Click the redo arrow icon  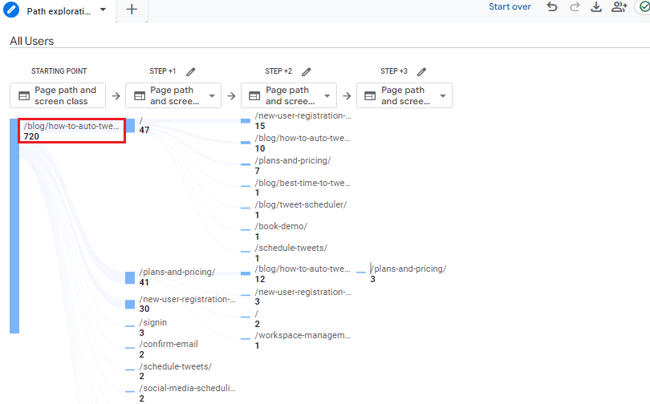click(x=575, y=8)
